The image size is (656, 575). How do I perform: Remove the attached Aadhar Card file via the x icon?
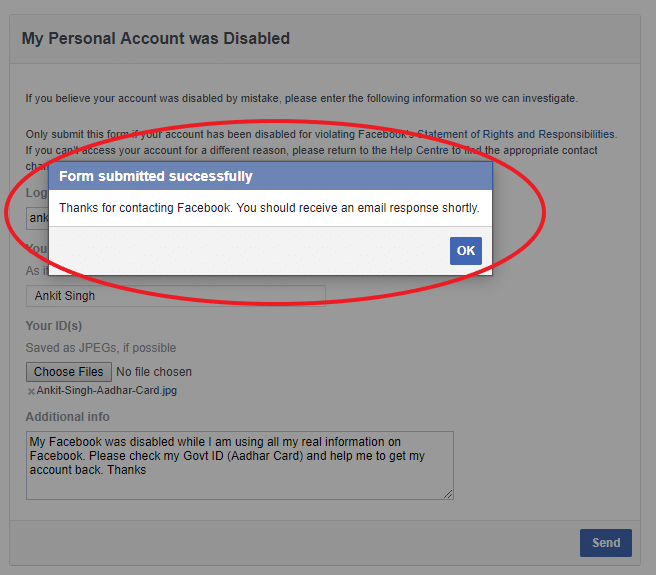(x=31, y=391)
